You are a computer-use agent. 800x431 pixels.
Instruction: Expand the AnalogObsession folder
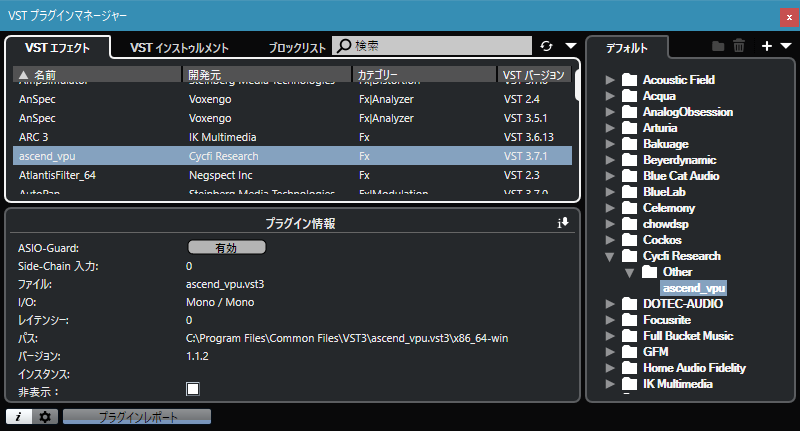pos(610,112)
